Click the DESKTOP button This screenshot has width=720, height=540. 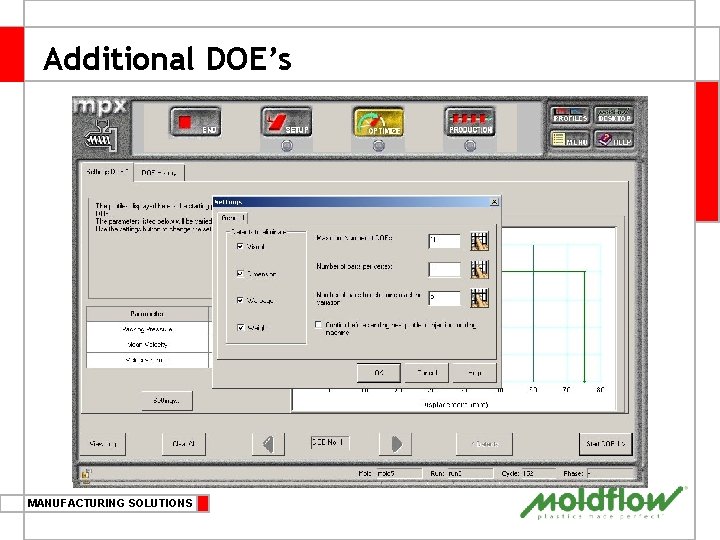tap(614, 115)
